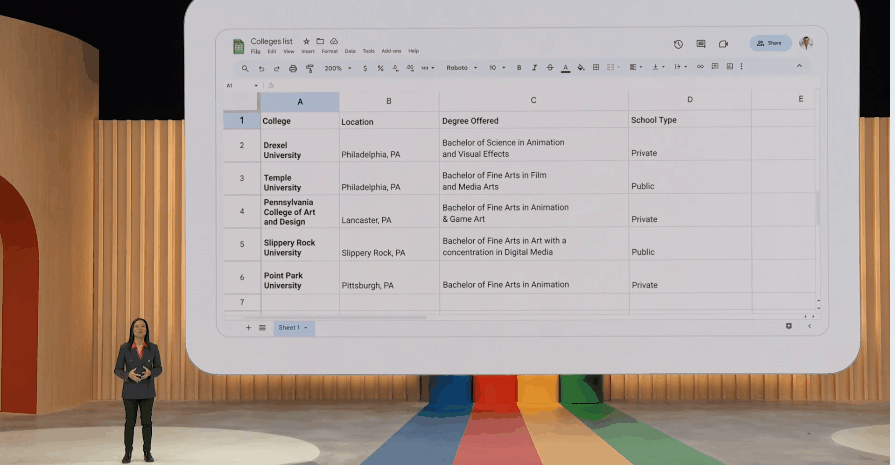Click the horizontal scrollbar below the grid

(335, 317)
